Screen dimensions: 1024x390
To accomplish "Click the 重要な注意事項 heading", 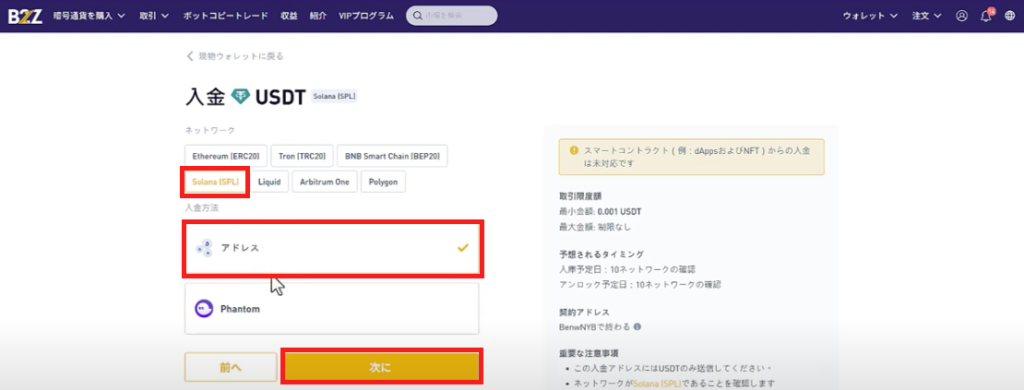I will click(588, 353).
